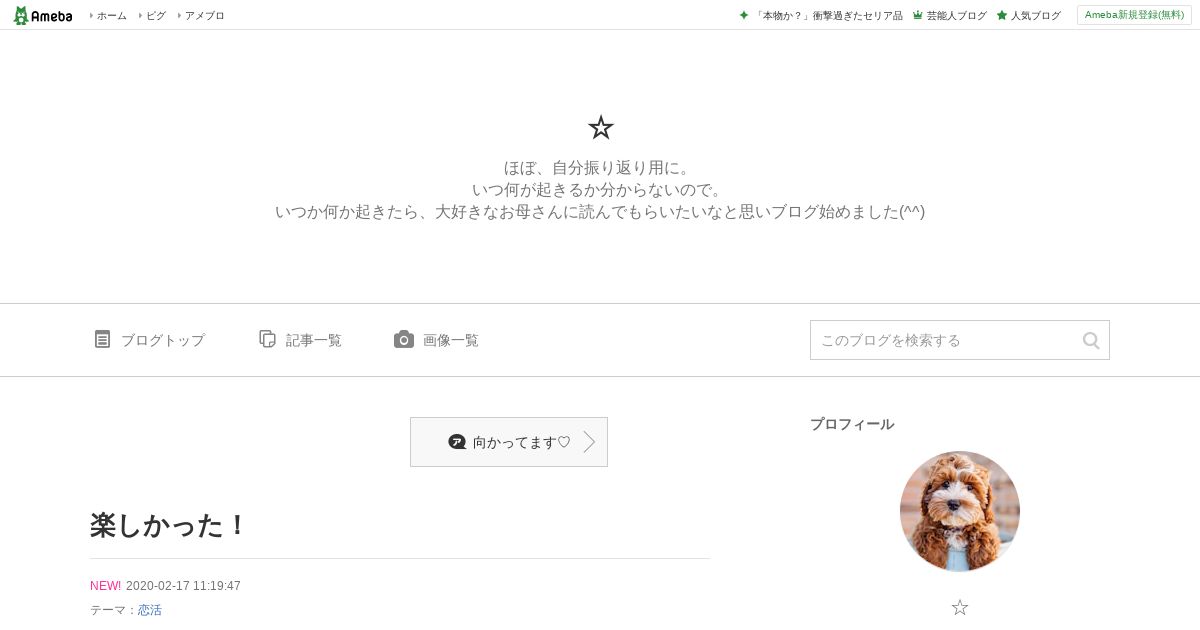Click the dog profile picture

point(960,511)
